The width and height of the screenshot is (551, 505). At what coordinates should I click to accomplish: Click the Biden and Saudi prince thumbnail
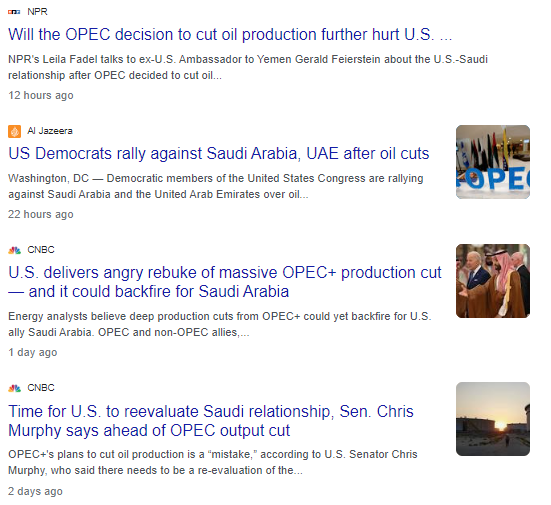493,281
